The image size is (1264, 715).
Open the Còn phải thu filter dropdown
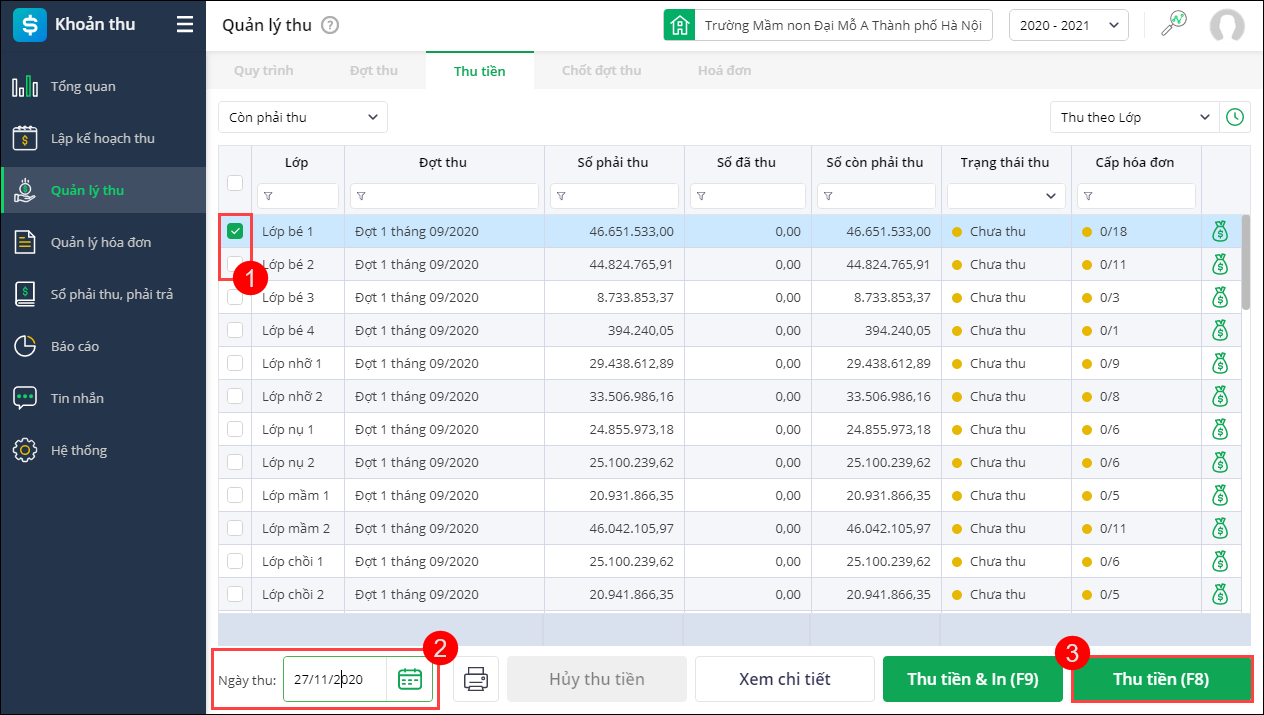303,117
